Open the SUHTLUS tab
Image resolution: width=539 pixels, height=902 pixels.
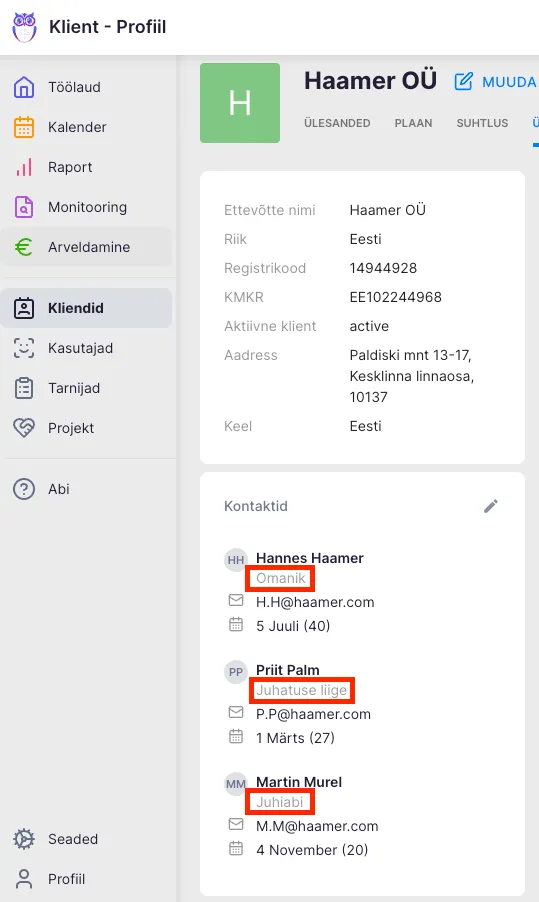click(x=482, y=123)
